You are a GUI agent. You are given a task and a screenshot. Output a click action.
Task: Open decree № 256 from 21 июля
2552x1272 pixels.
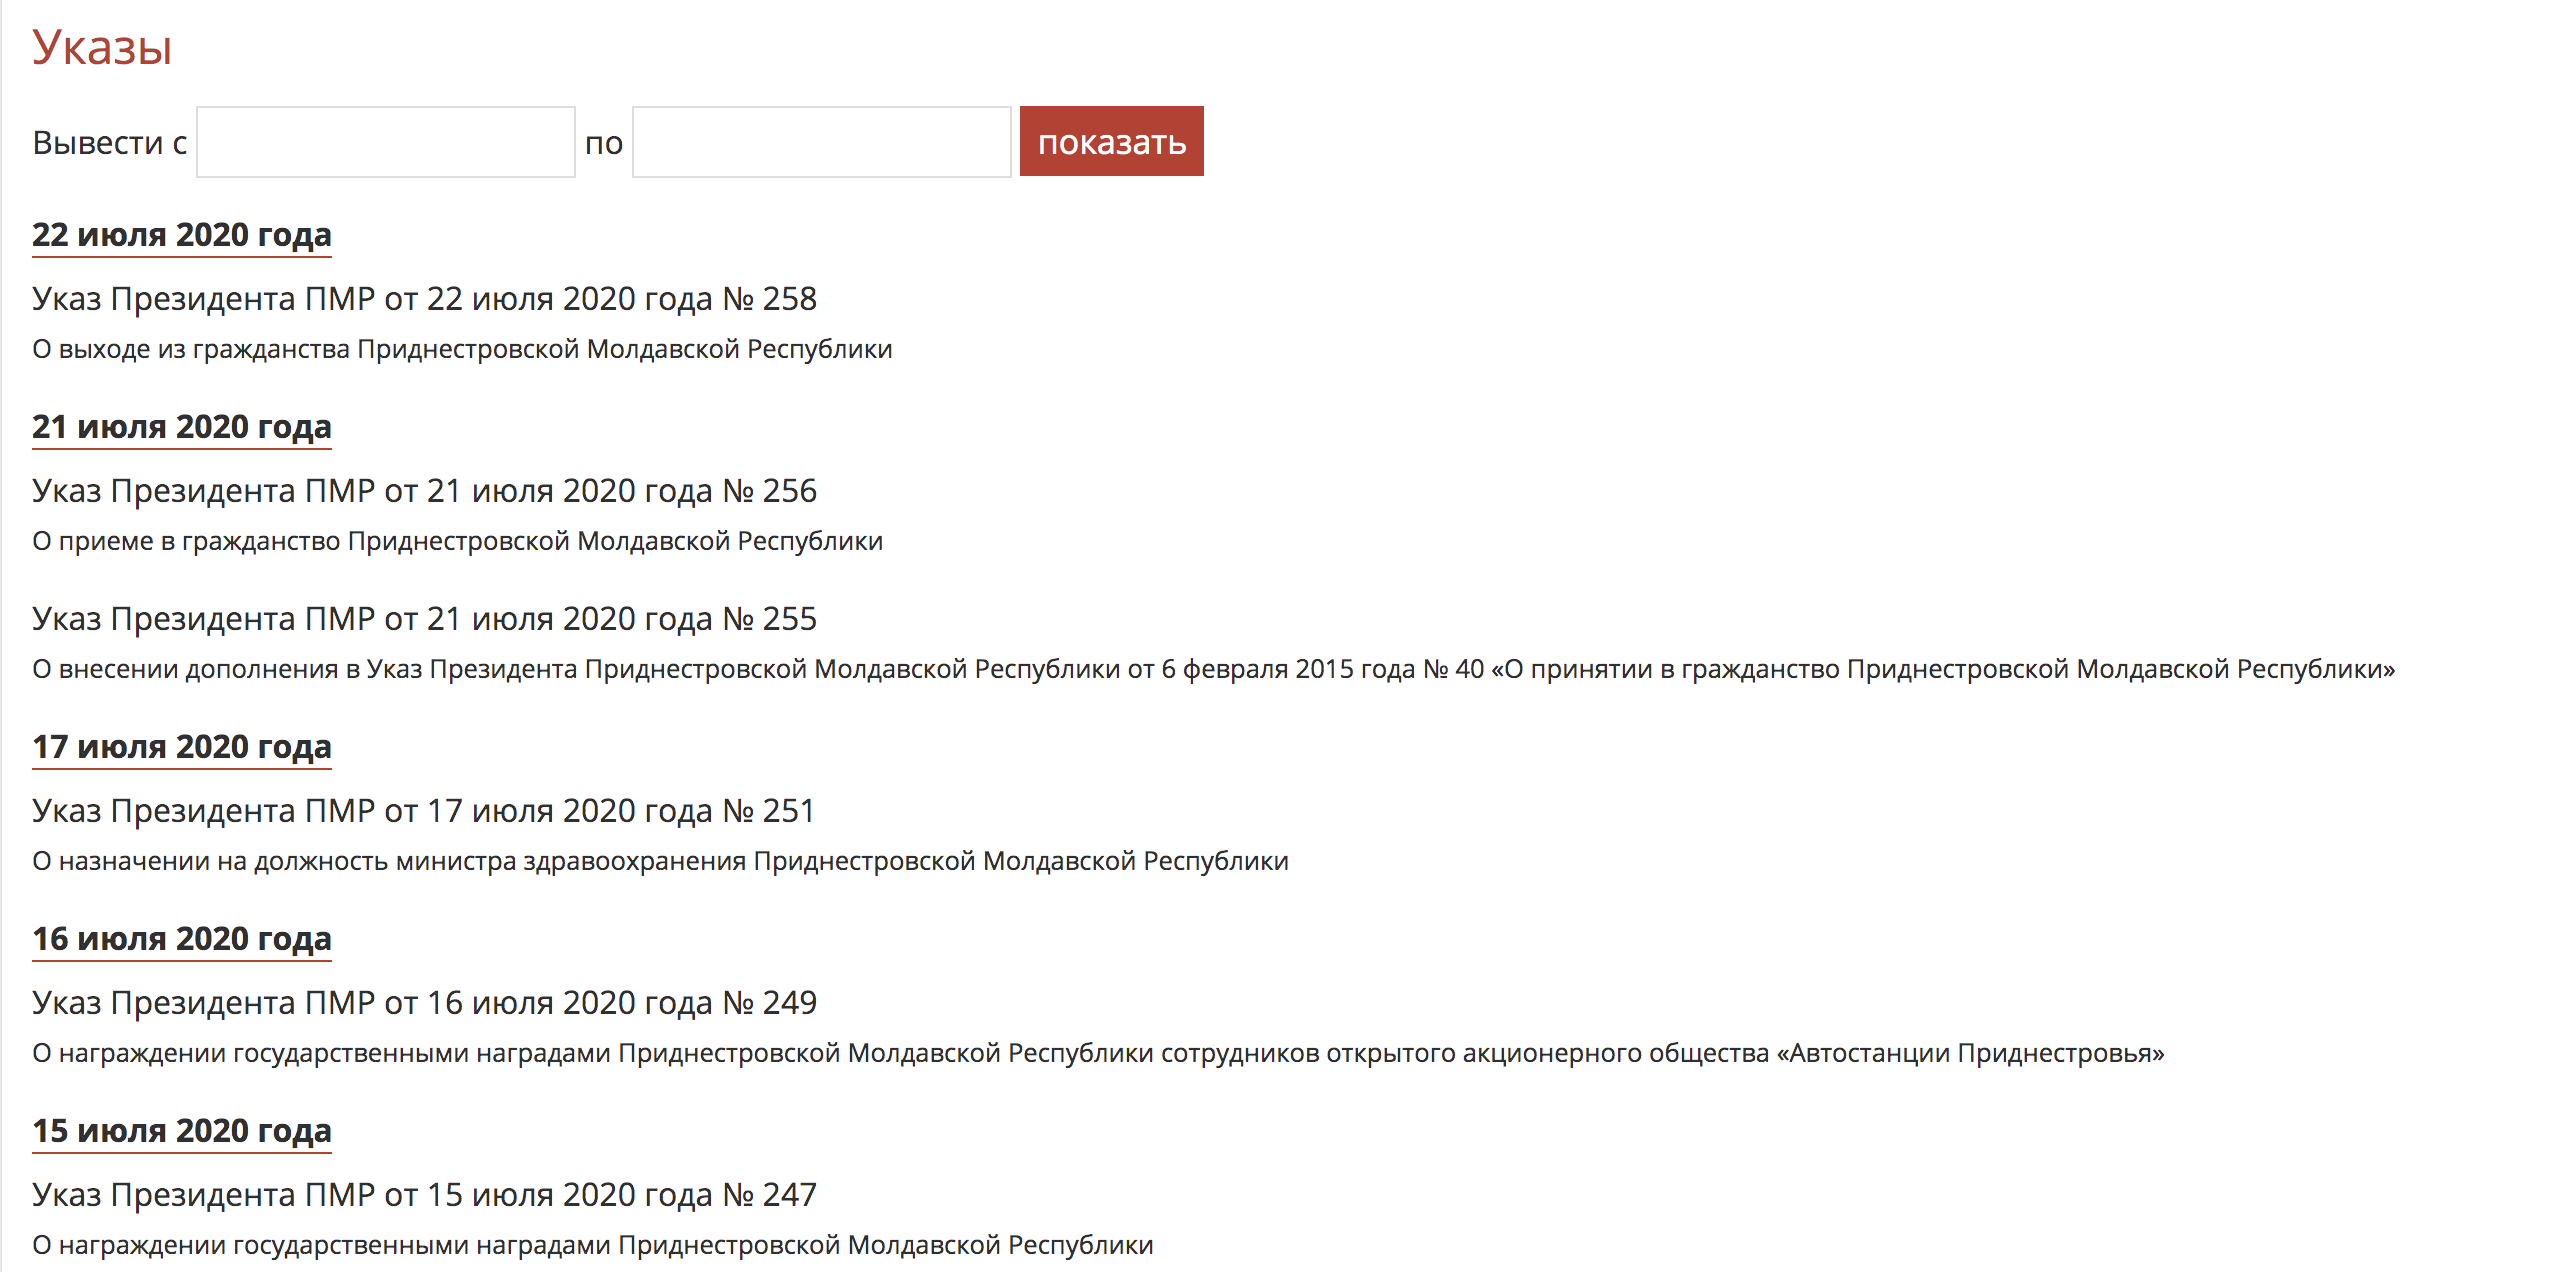click(x=424, y=491)
